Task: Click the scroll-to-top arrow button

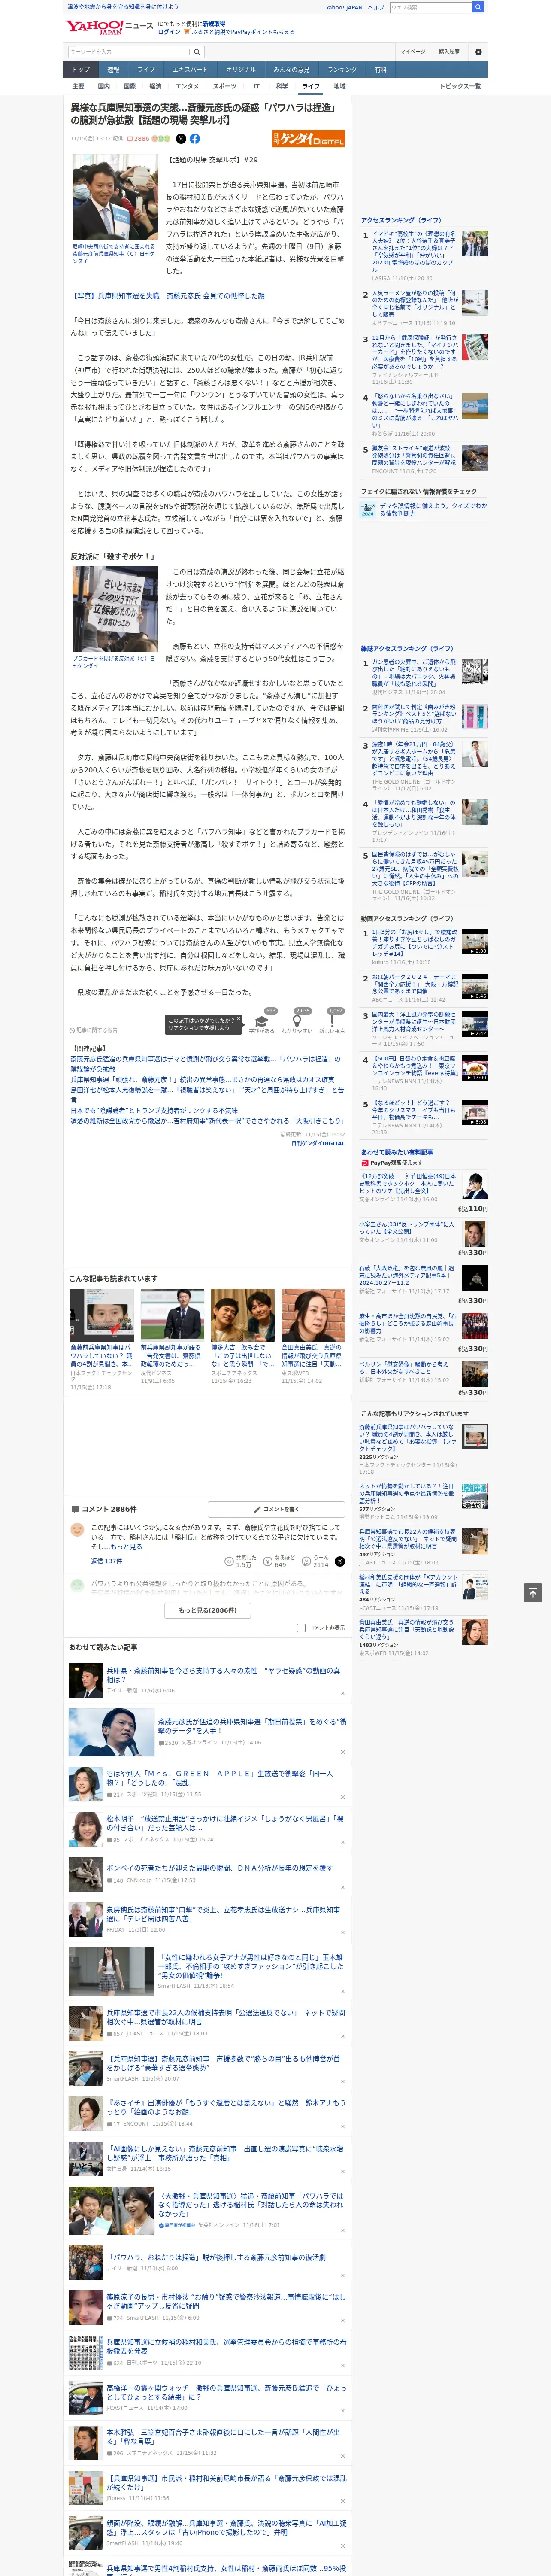Action: pyautogui.click(x=532, y=1592)
